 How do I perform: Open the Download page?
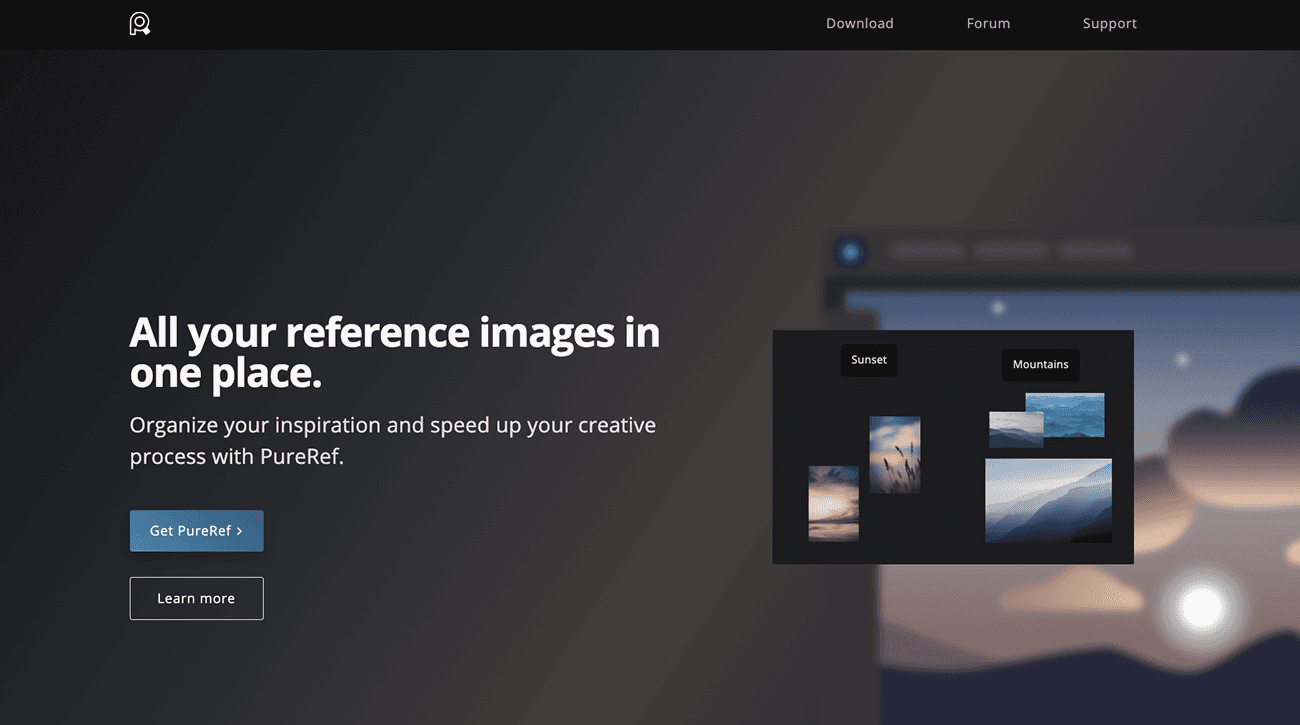click(859, 23)
